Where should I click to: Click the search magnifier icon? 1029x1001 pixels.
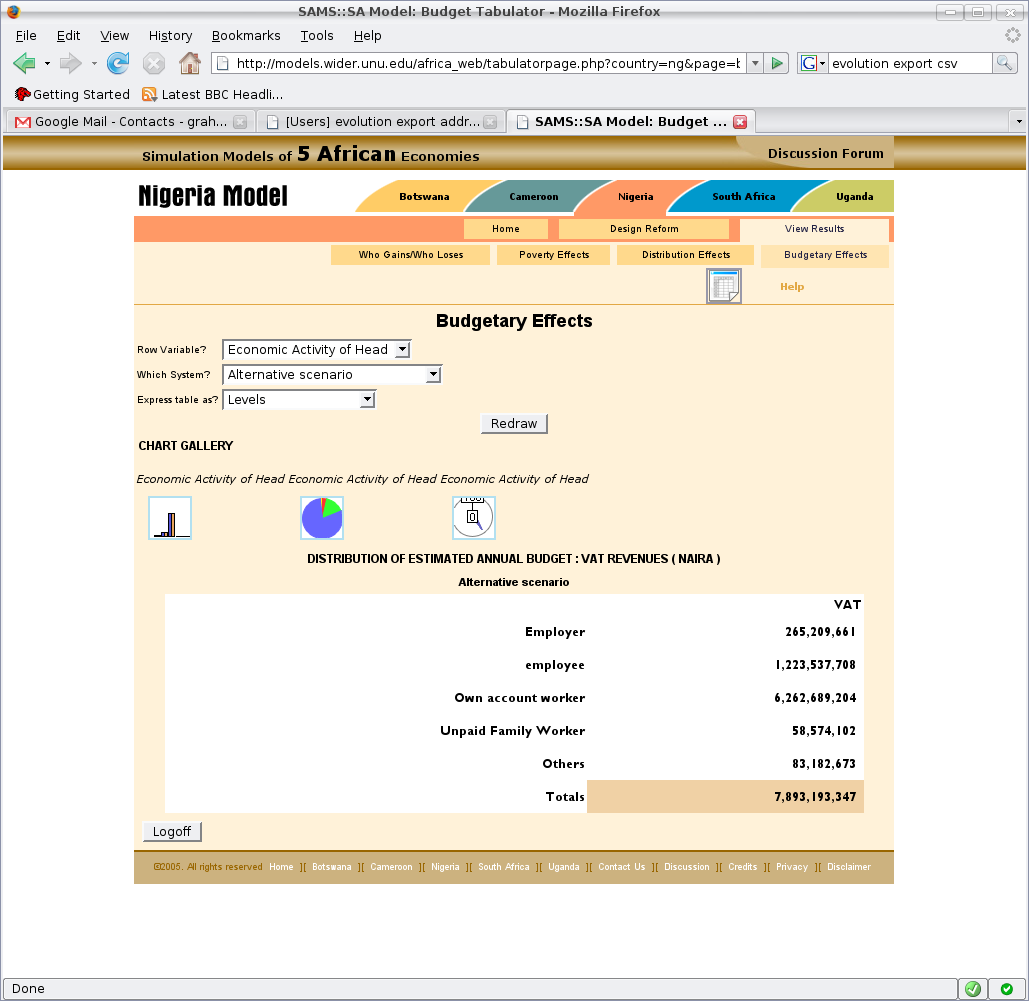1004,63
